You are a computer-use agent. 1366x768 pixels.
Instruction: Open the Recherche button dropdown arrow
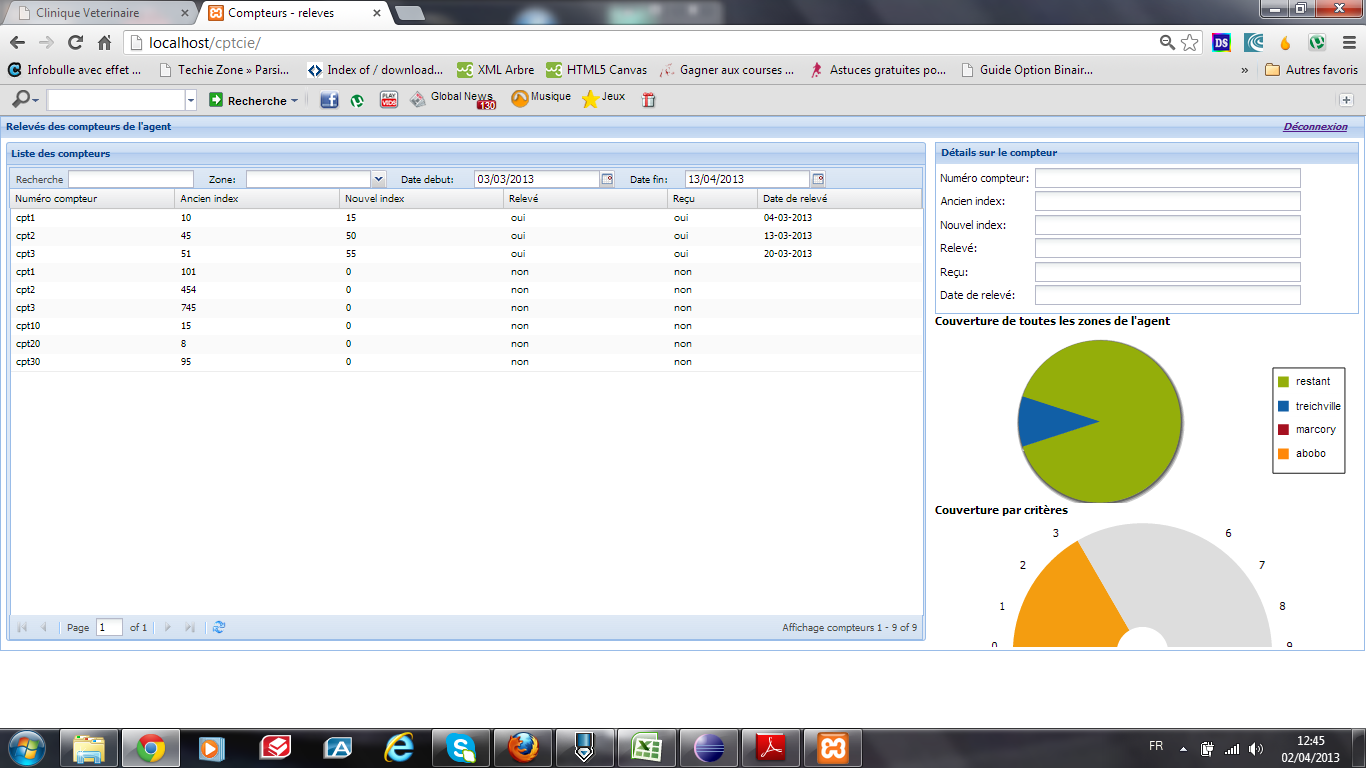tap(295, 101)
